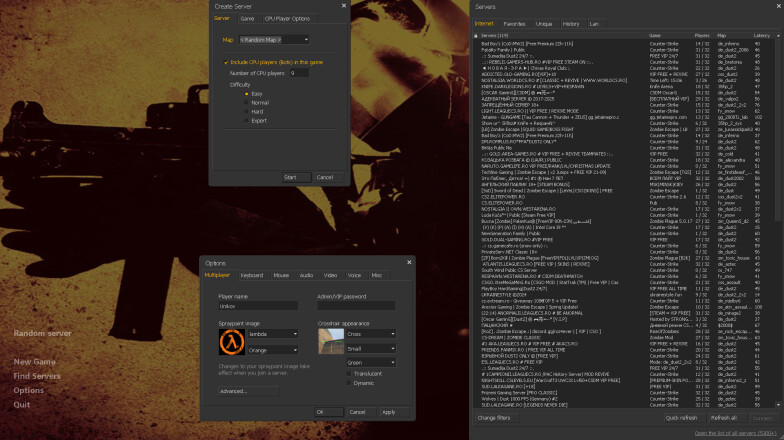
Task: Click the lock icon column header in Servers
Action: point(476,36)
